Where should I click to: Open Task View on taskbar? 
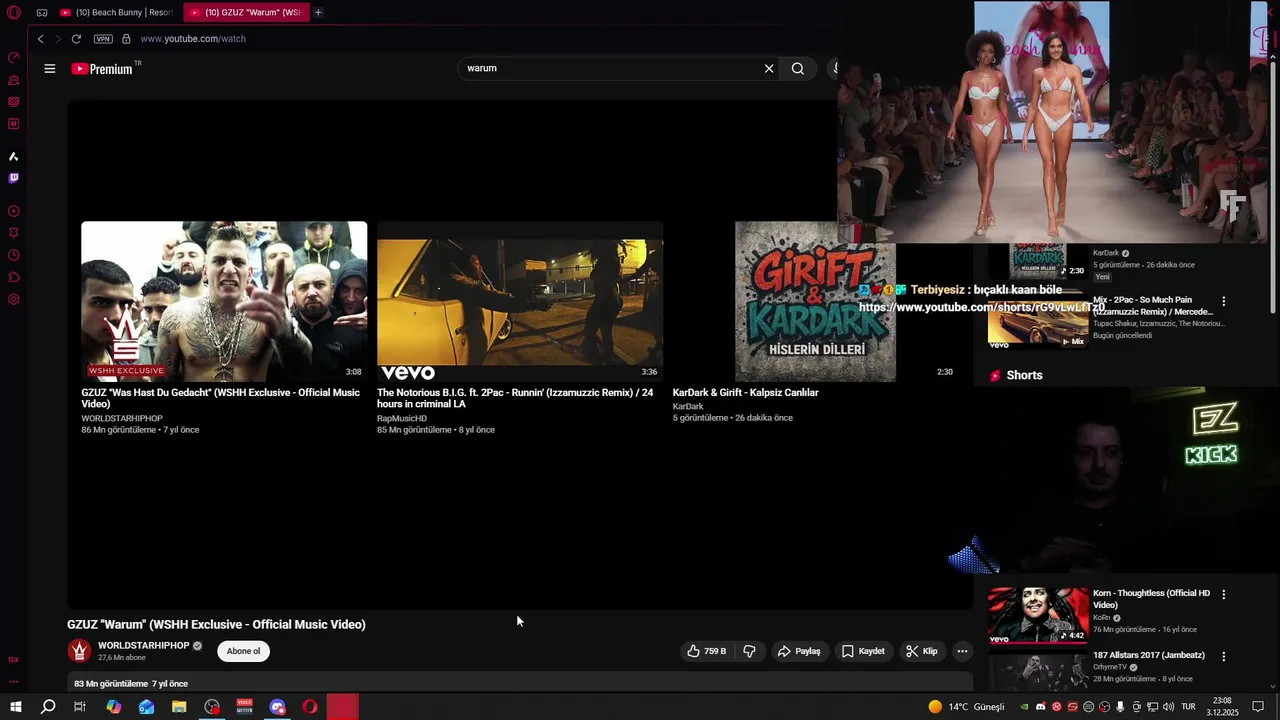point(80,707)
